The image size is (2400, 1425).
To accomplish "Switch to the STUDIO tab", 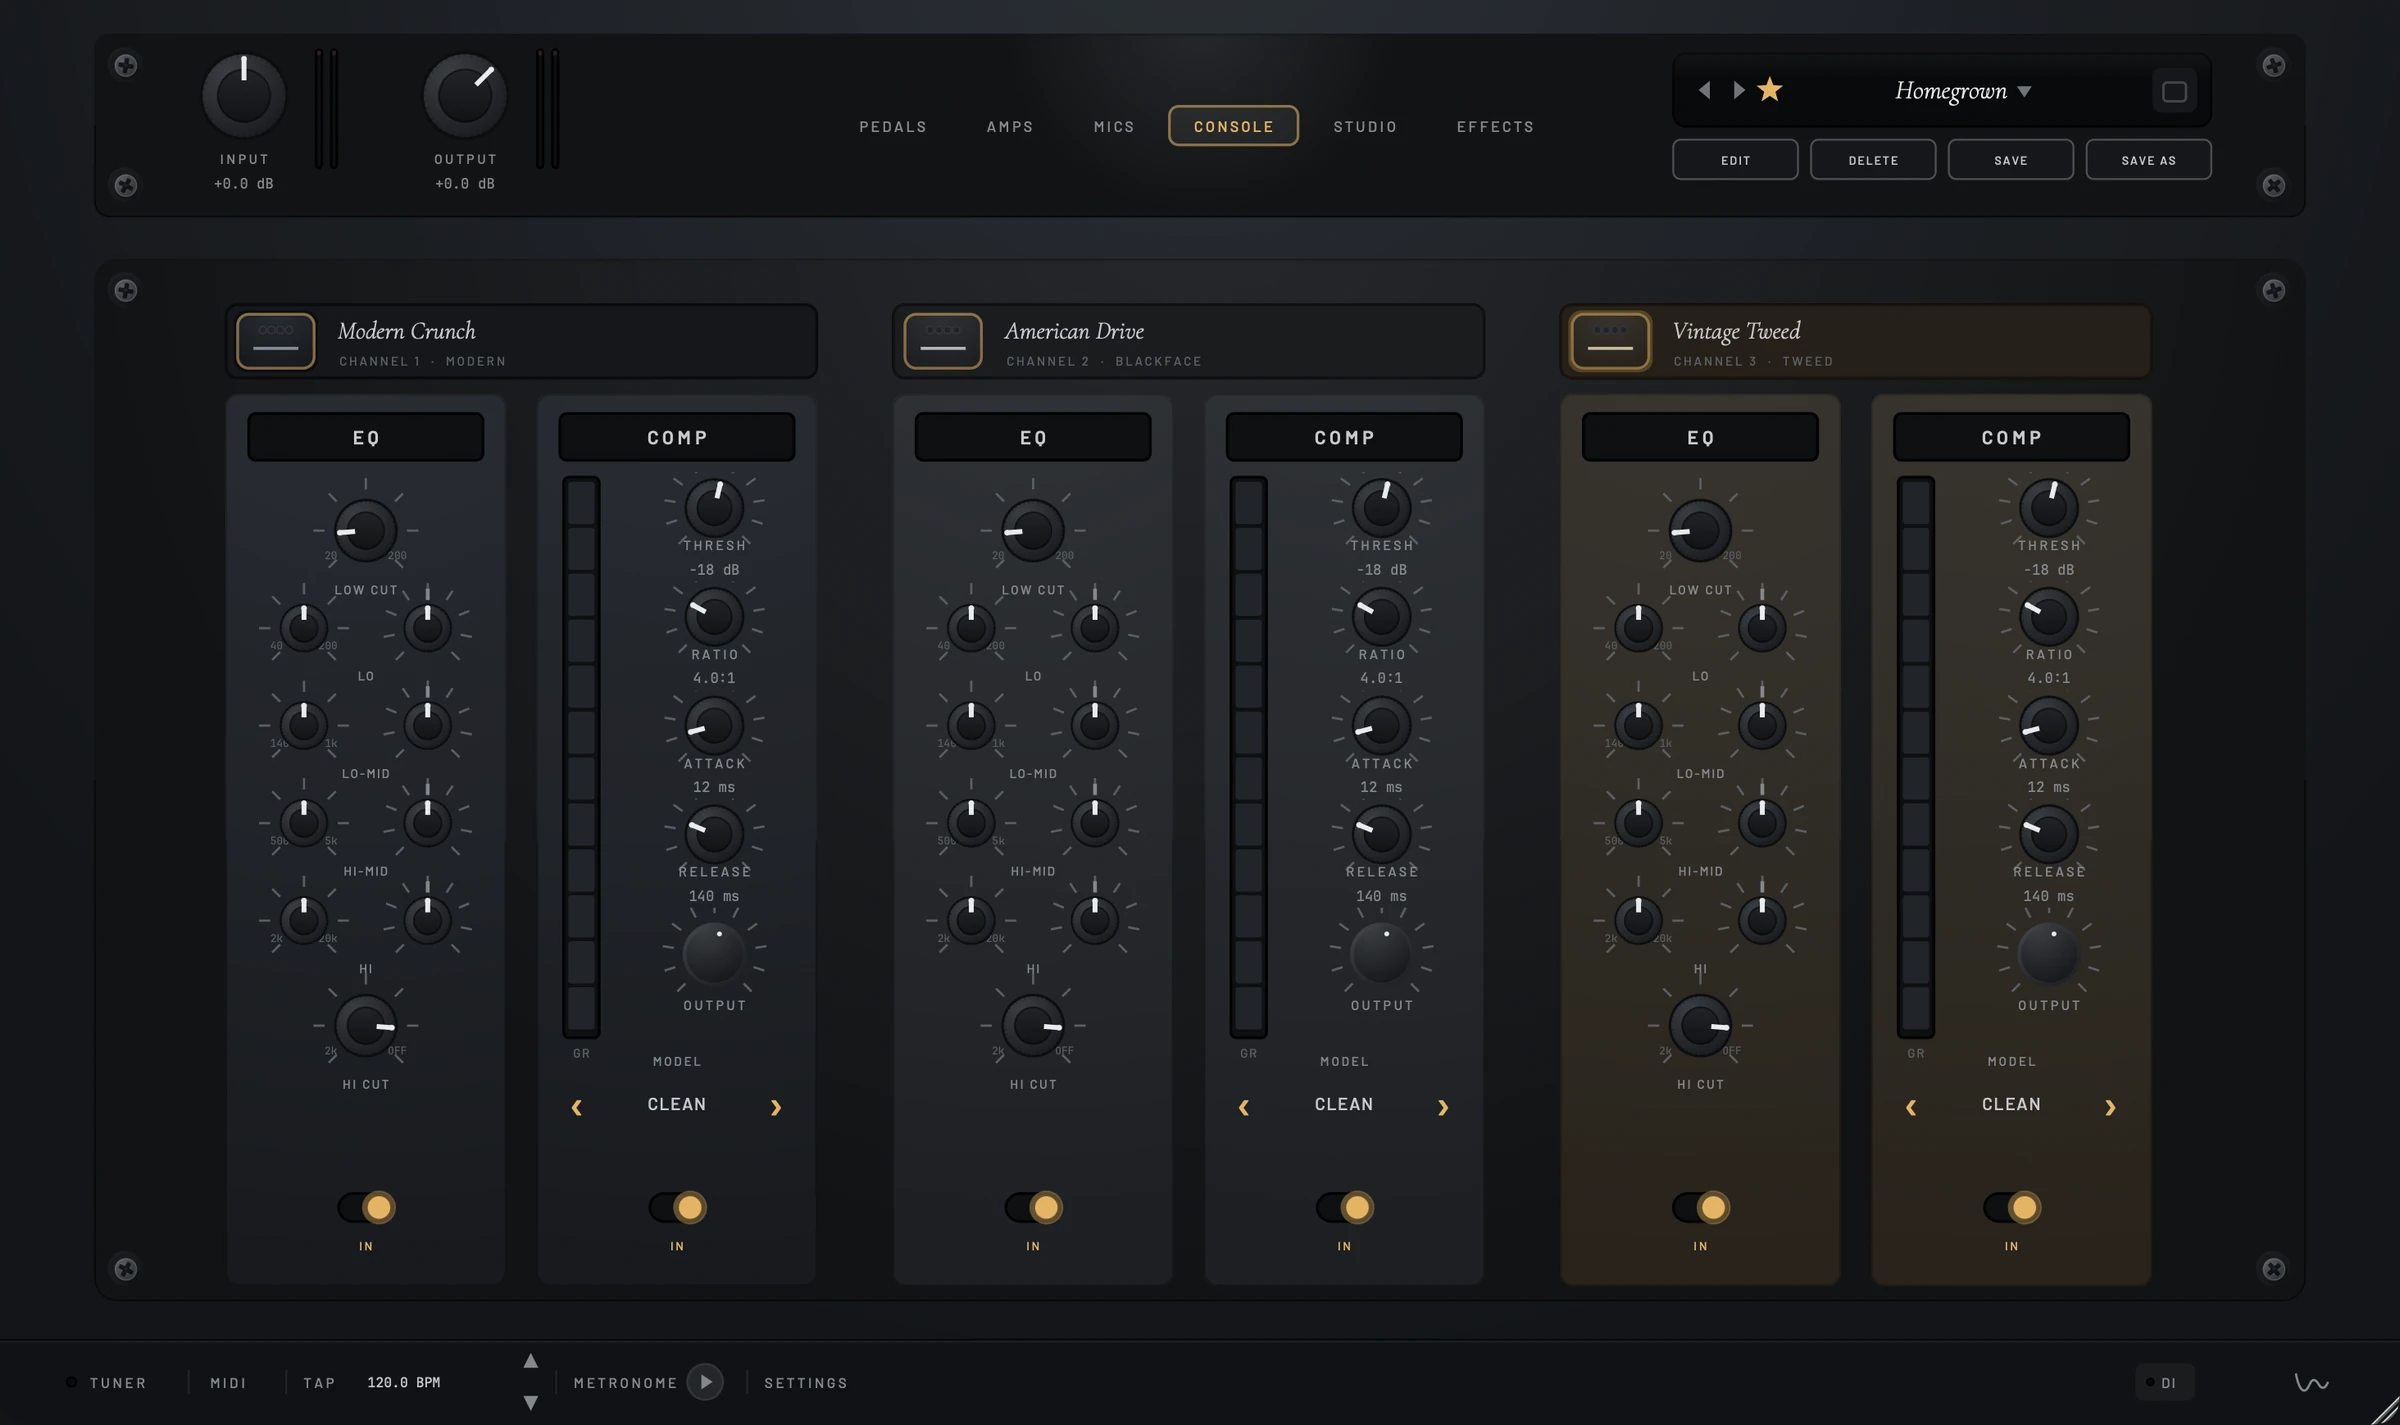I will pyautogui.click(x=1365, y=126).
